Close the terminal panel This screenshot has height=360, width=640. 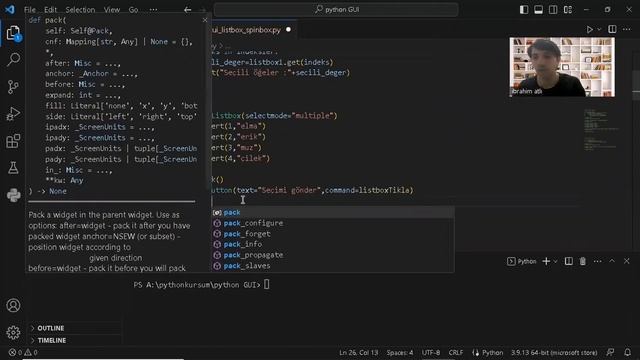(627, 261)
